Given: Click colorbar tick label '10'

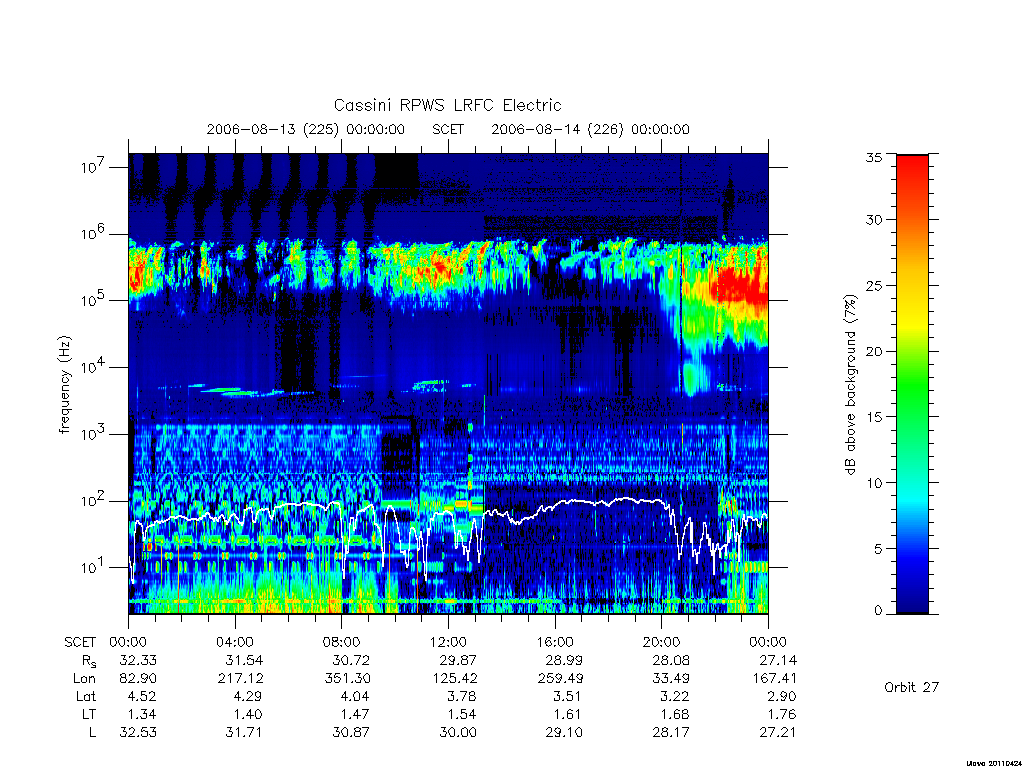Looking at the screenshot, I should click(873, 483).
